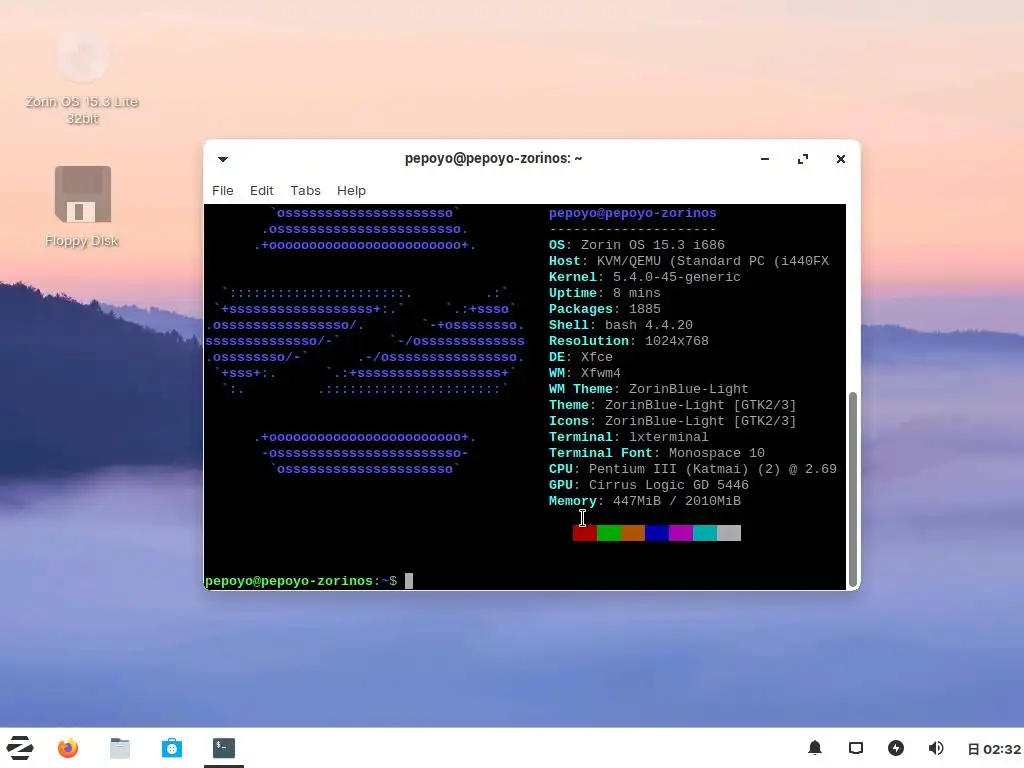1024x768 pixels.
Task: Open the File menu
Action: point(222,191)
